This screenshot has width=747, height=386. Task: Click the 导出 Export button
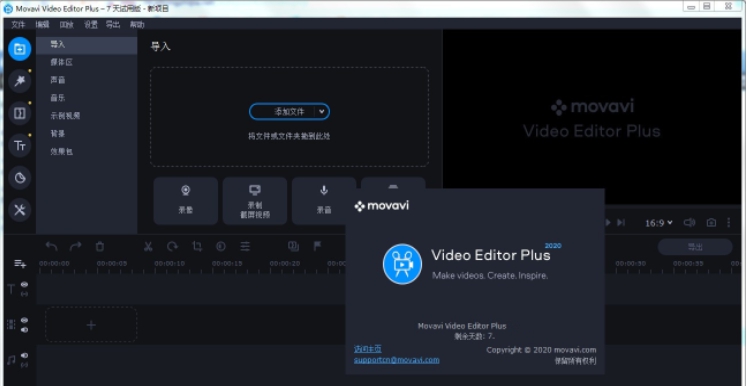pos(695,247)
